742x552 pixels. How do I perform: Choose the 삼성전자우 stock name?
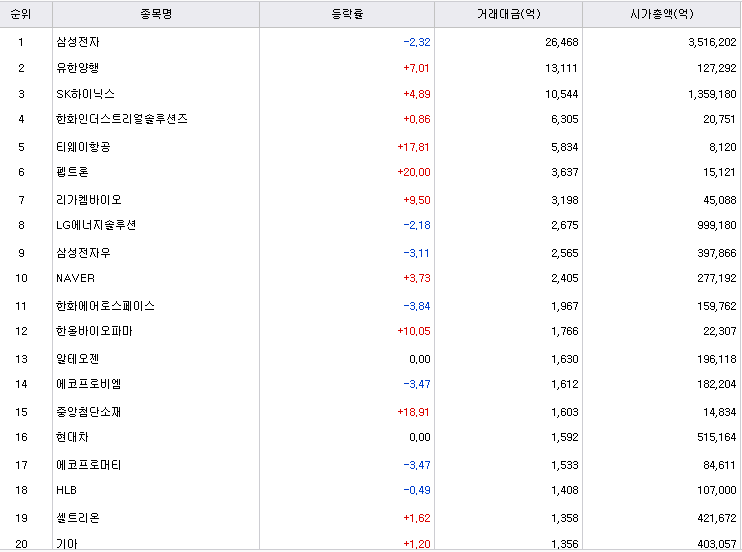[x=83, y=253]
